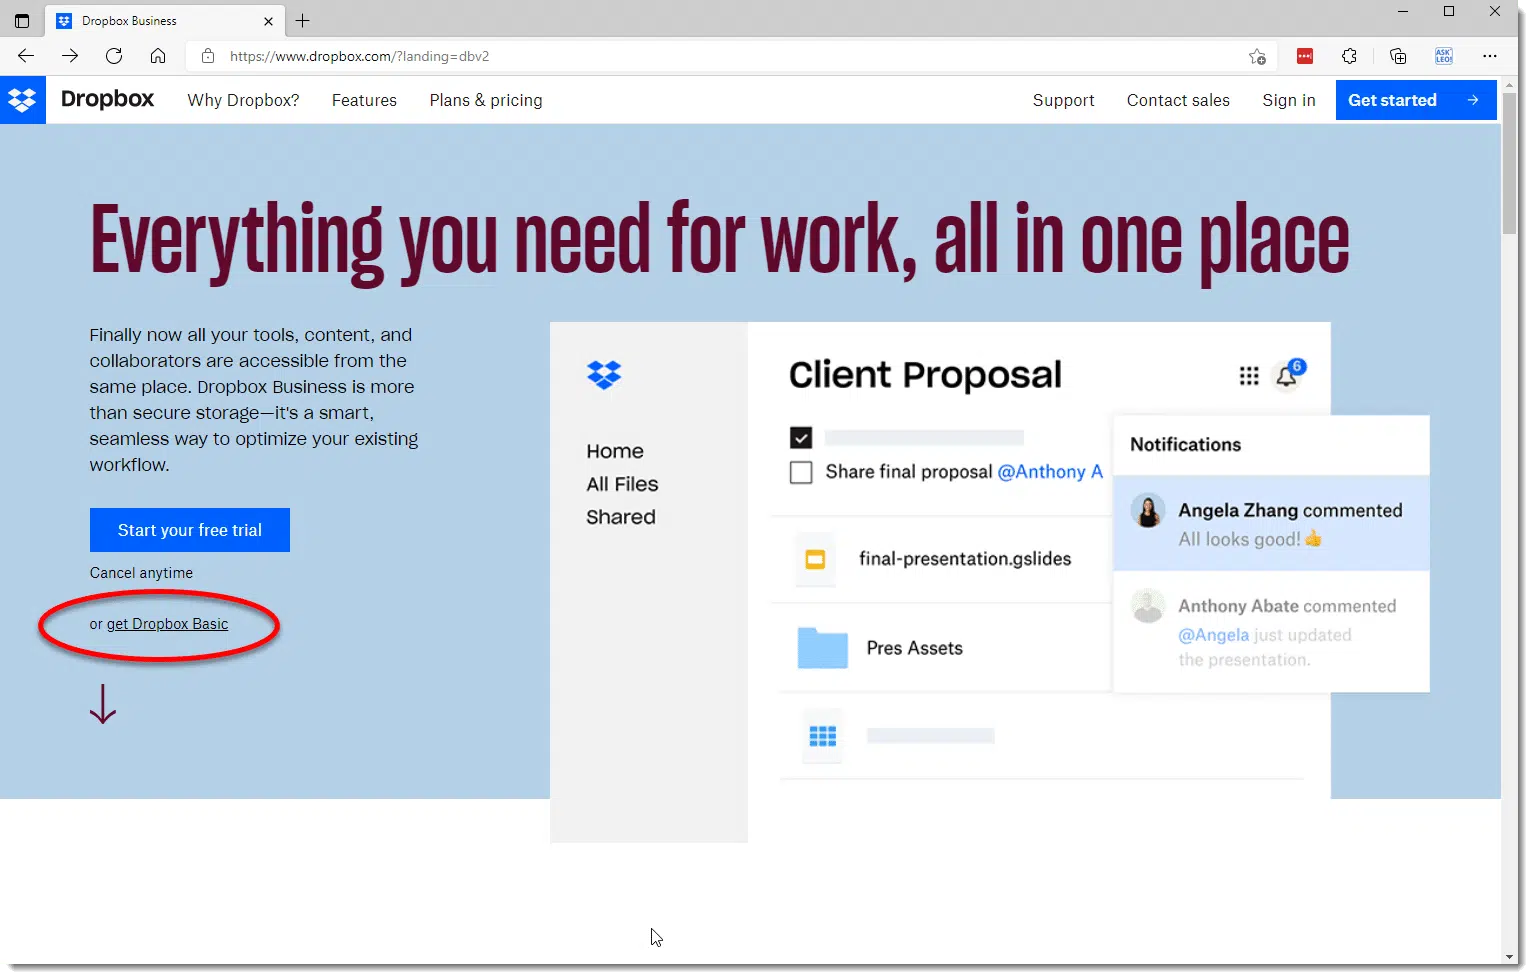Open the notification bell with badge
The width and height of the screenshot is (1533, 979).
tap(1288, 375)
